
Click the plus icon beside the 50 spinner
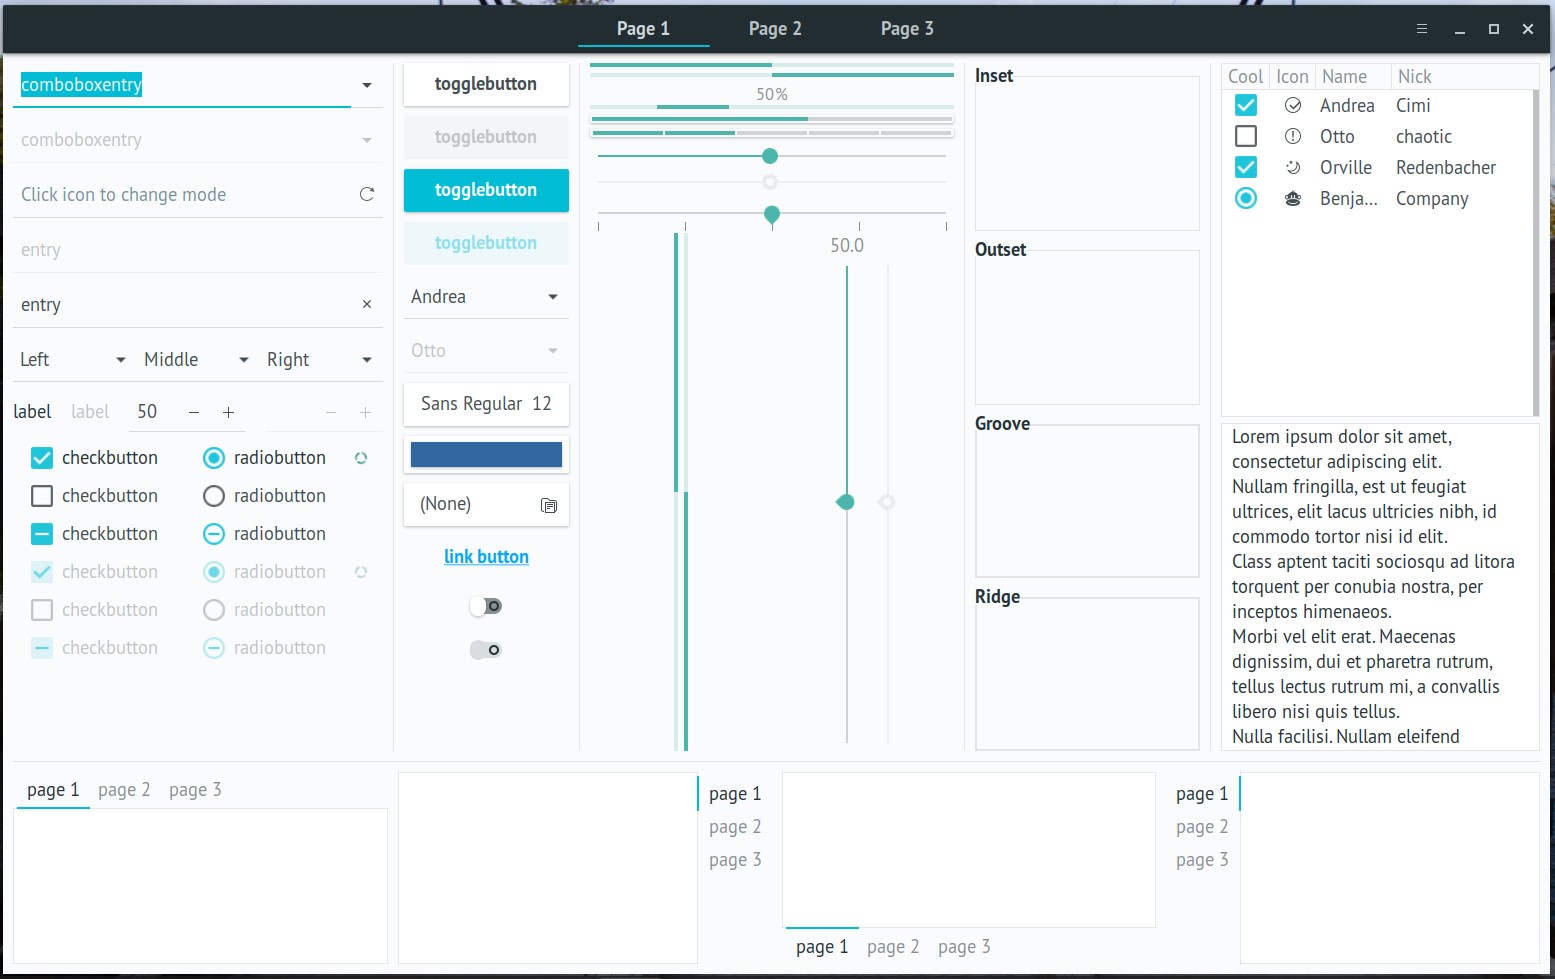tap(228, 412)
